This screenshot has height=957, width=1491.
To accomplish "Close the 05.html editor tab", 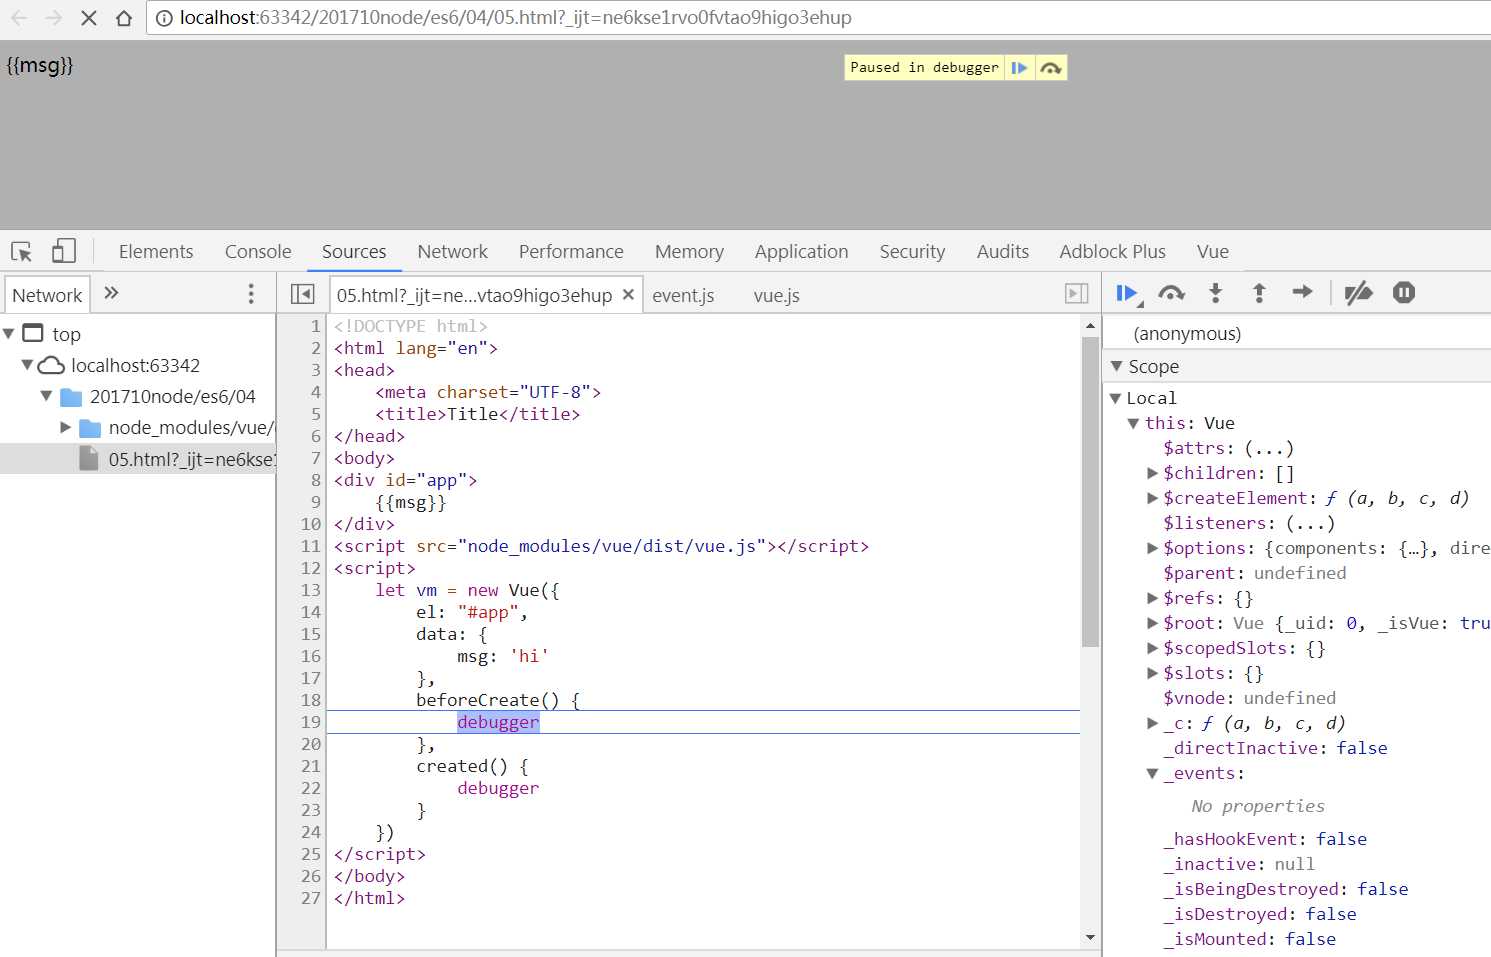I will coord(628,294).
